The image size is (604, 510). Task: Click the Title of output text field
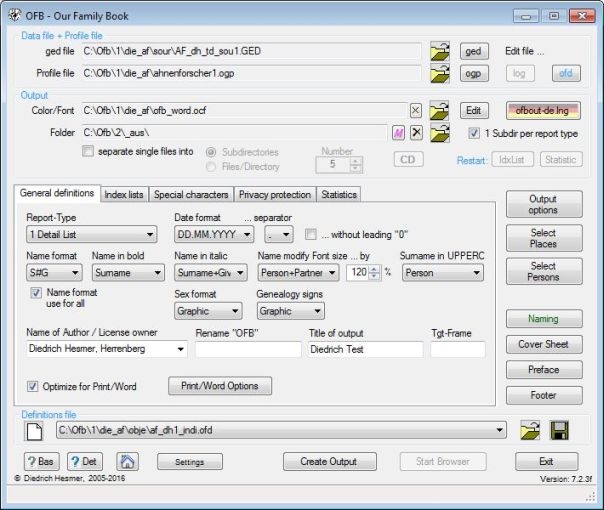[x=365, y=350]
